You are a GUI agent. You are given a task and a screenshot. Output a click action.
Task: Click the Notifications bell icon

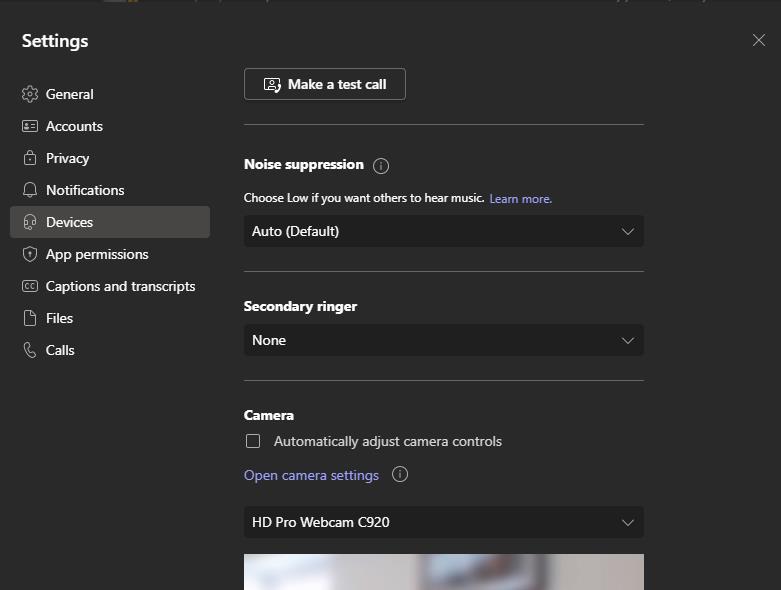(x=30, y=190)
